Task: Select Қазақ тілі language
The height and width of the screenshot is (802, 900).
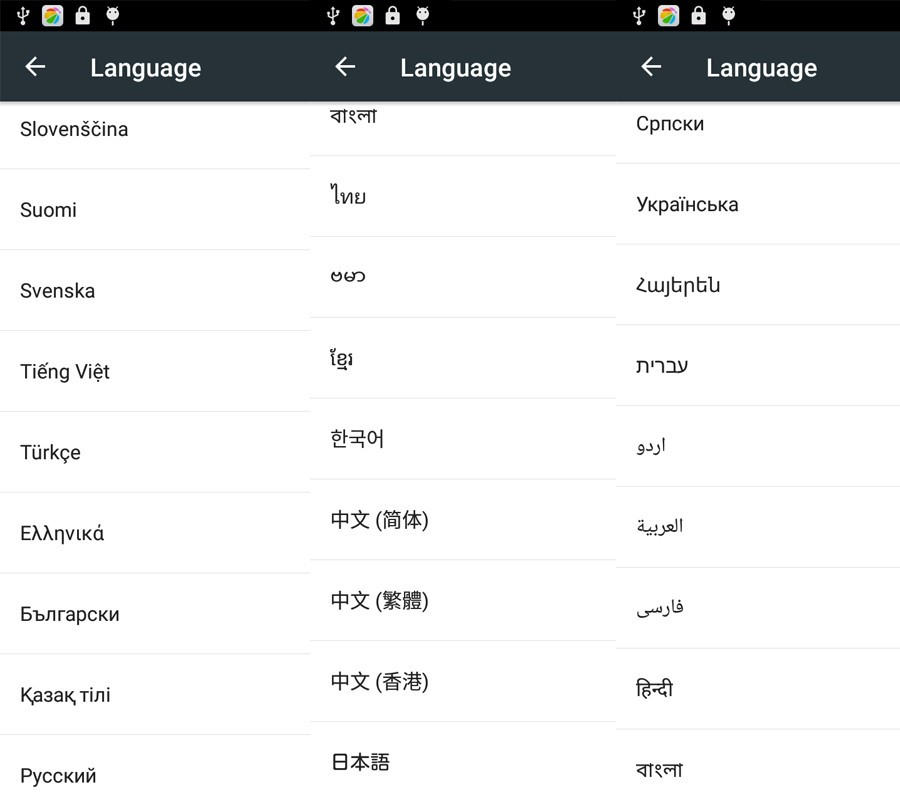Action: [x=65, y=695]
